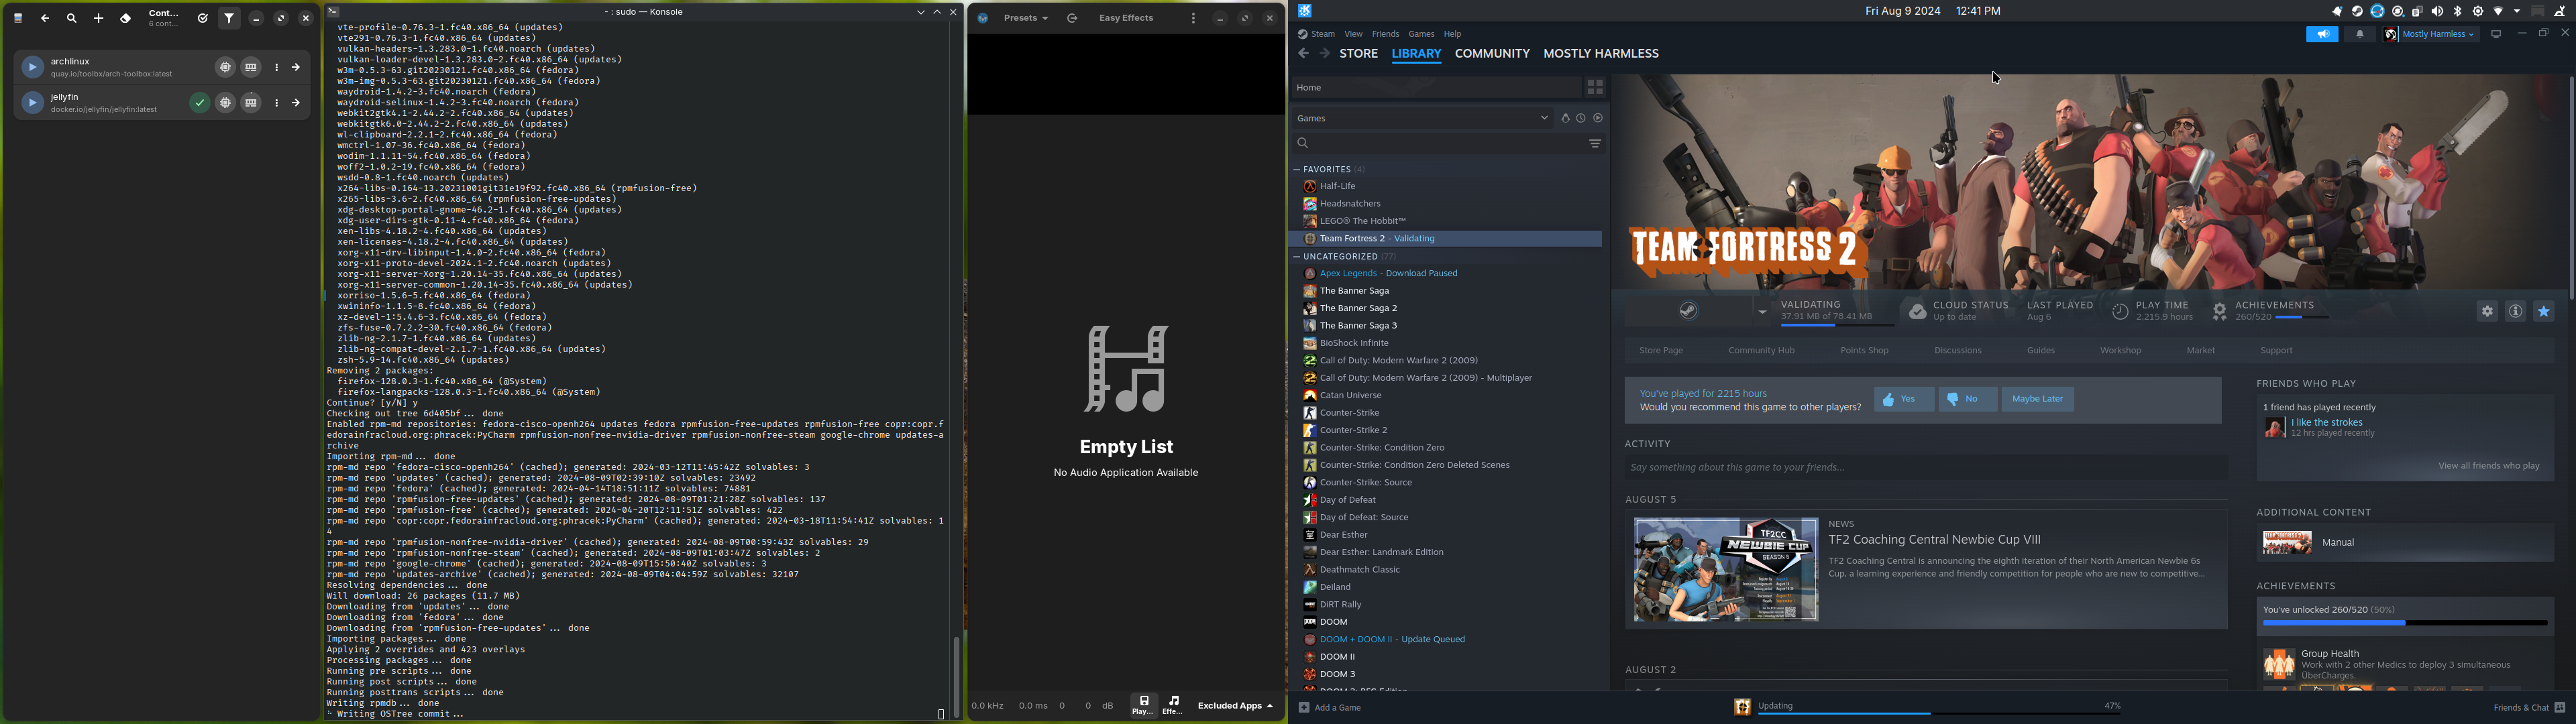Click Steam advanced filter icon in search bar

point(1595,144)
